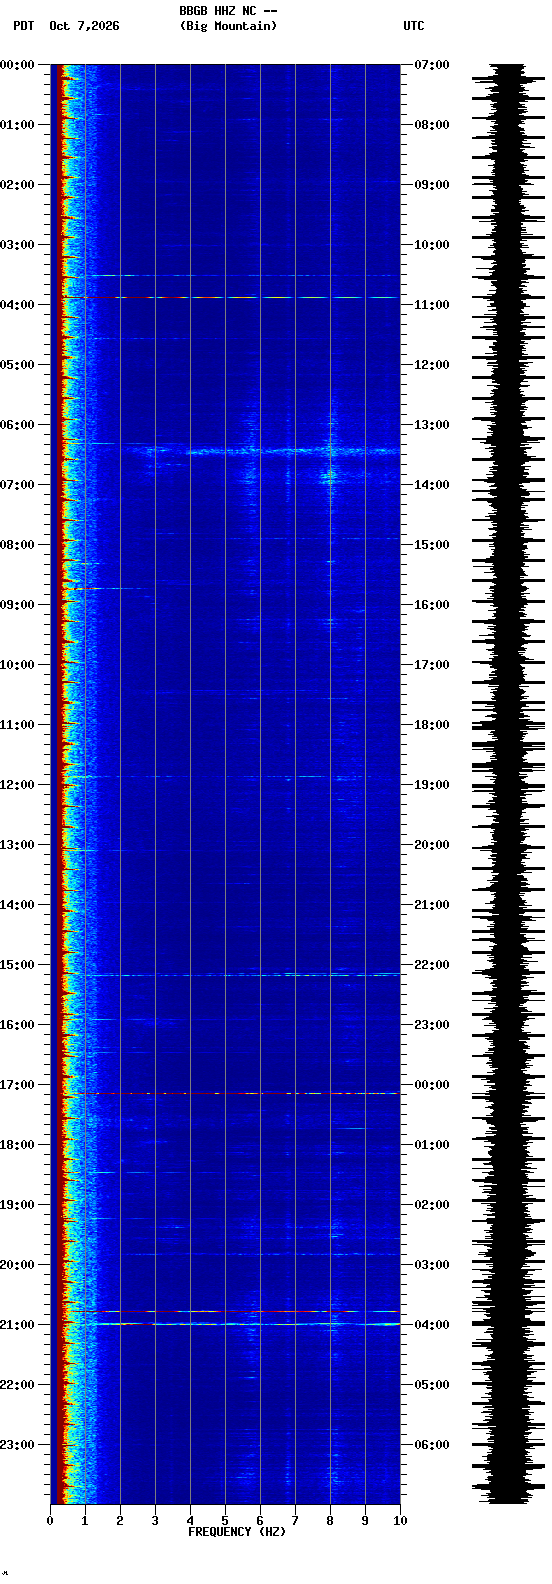
Task: Click the '06:00' PDT label on the left axis
Action: pos(17,425)
